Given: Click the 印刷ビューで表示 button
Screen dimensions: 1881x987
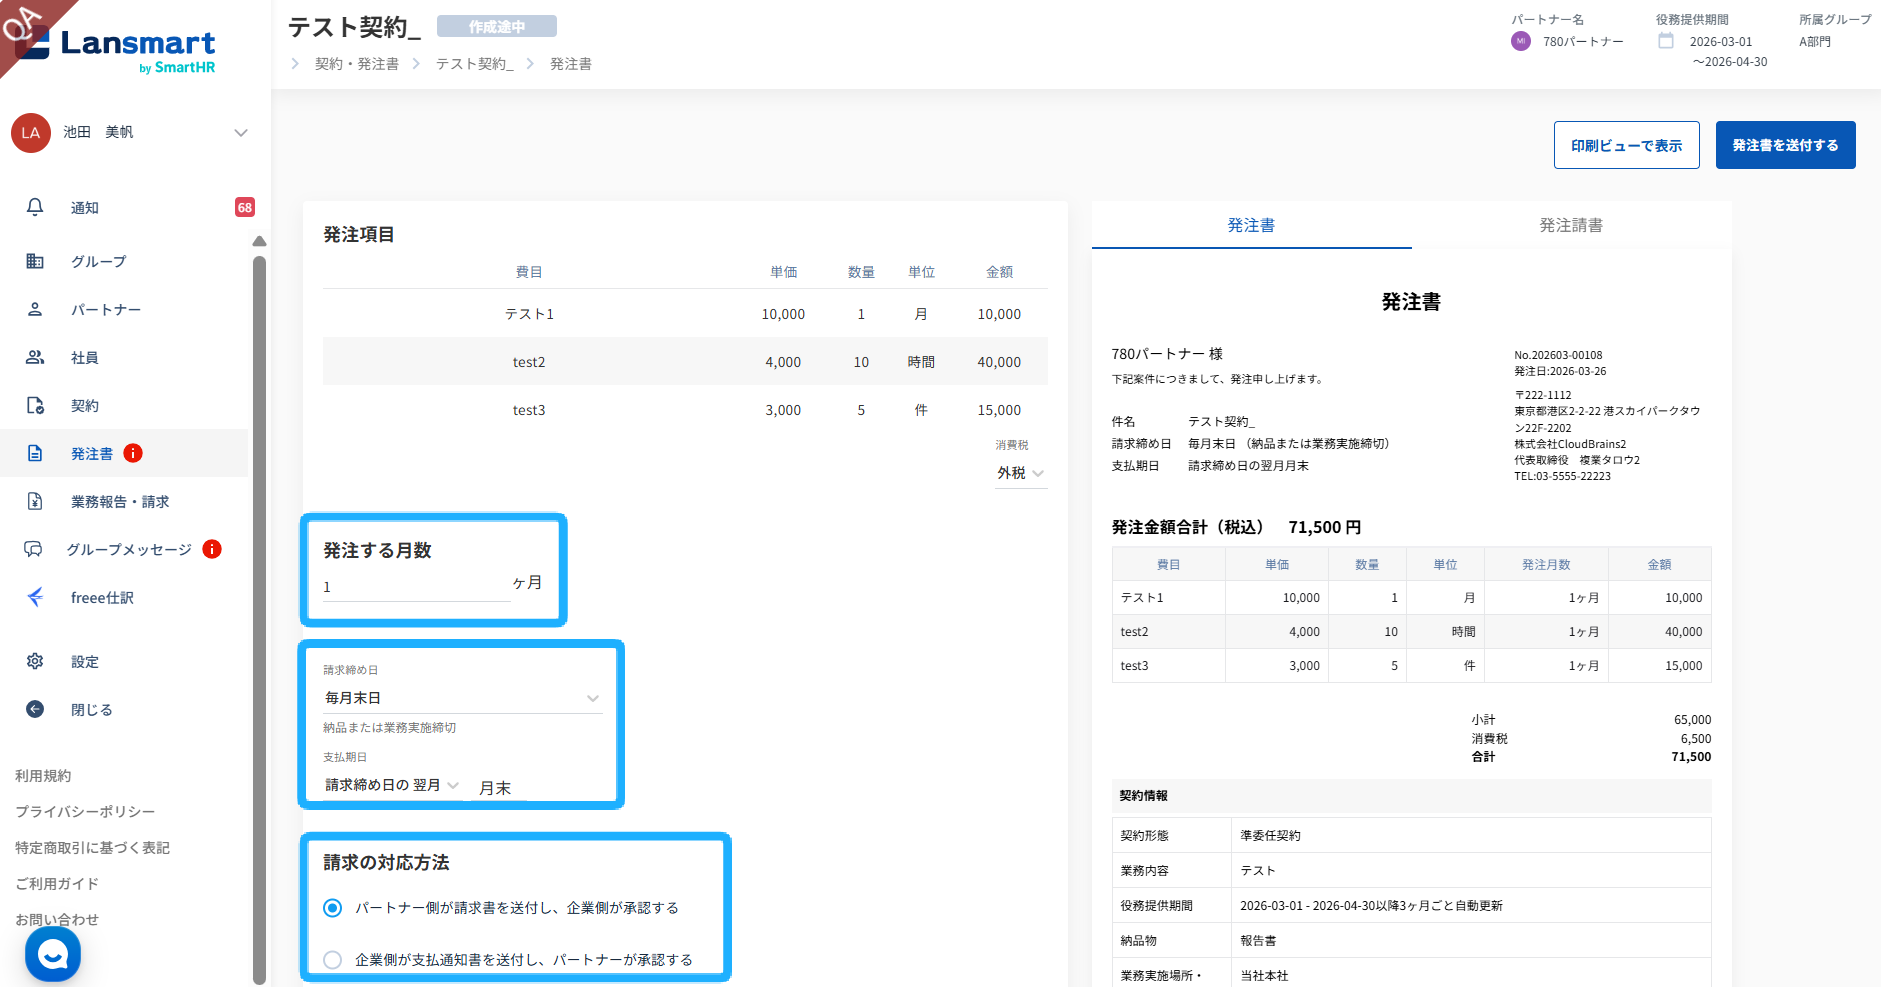Looking at the screenshot, I should [1626, 145].
